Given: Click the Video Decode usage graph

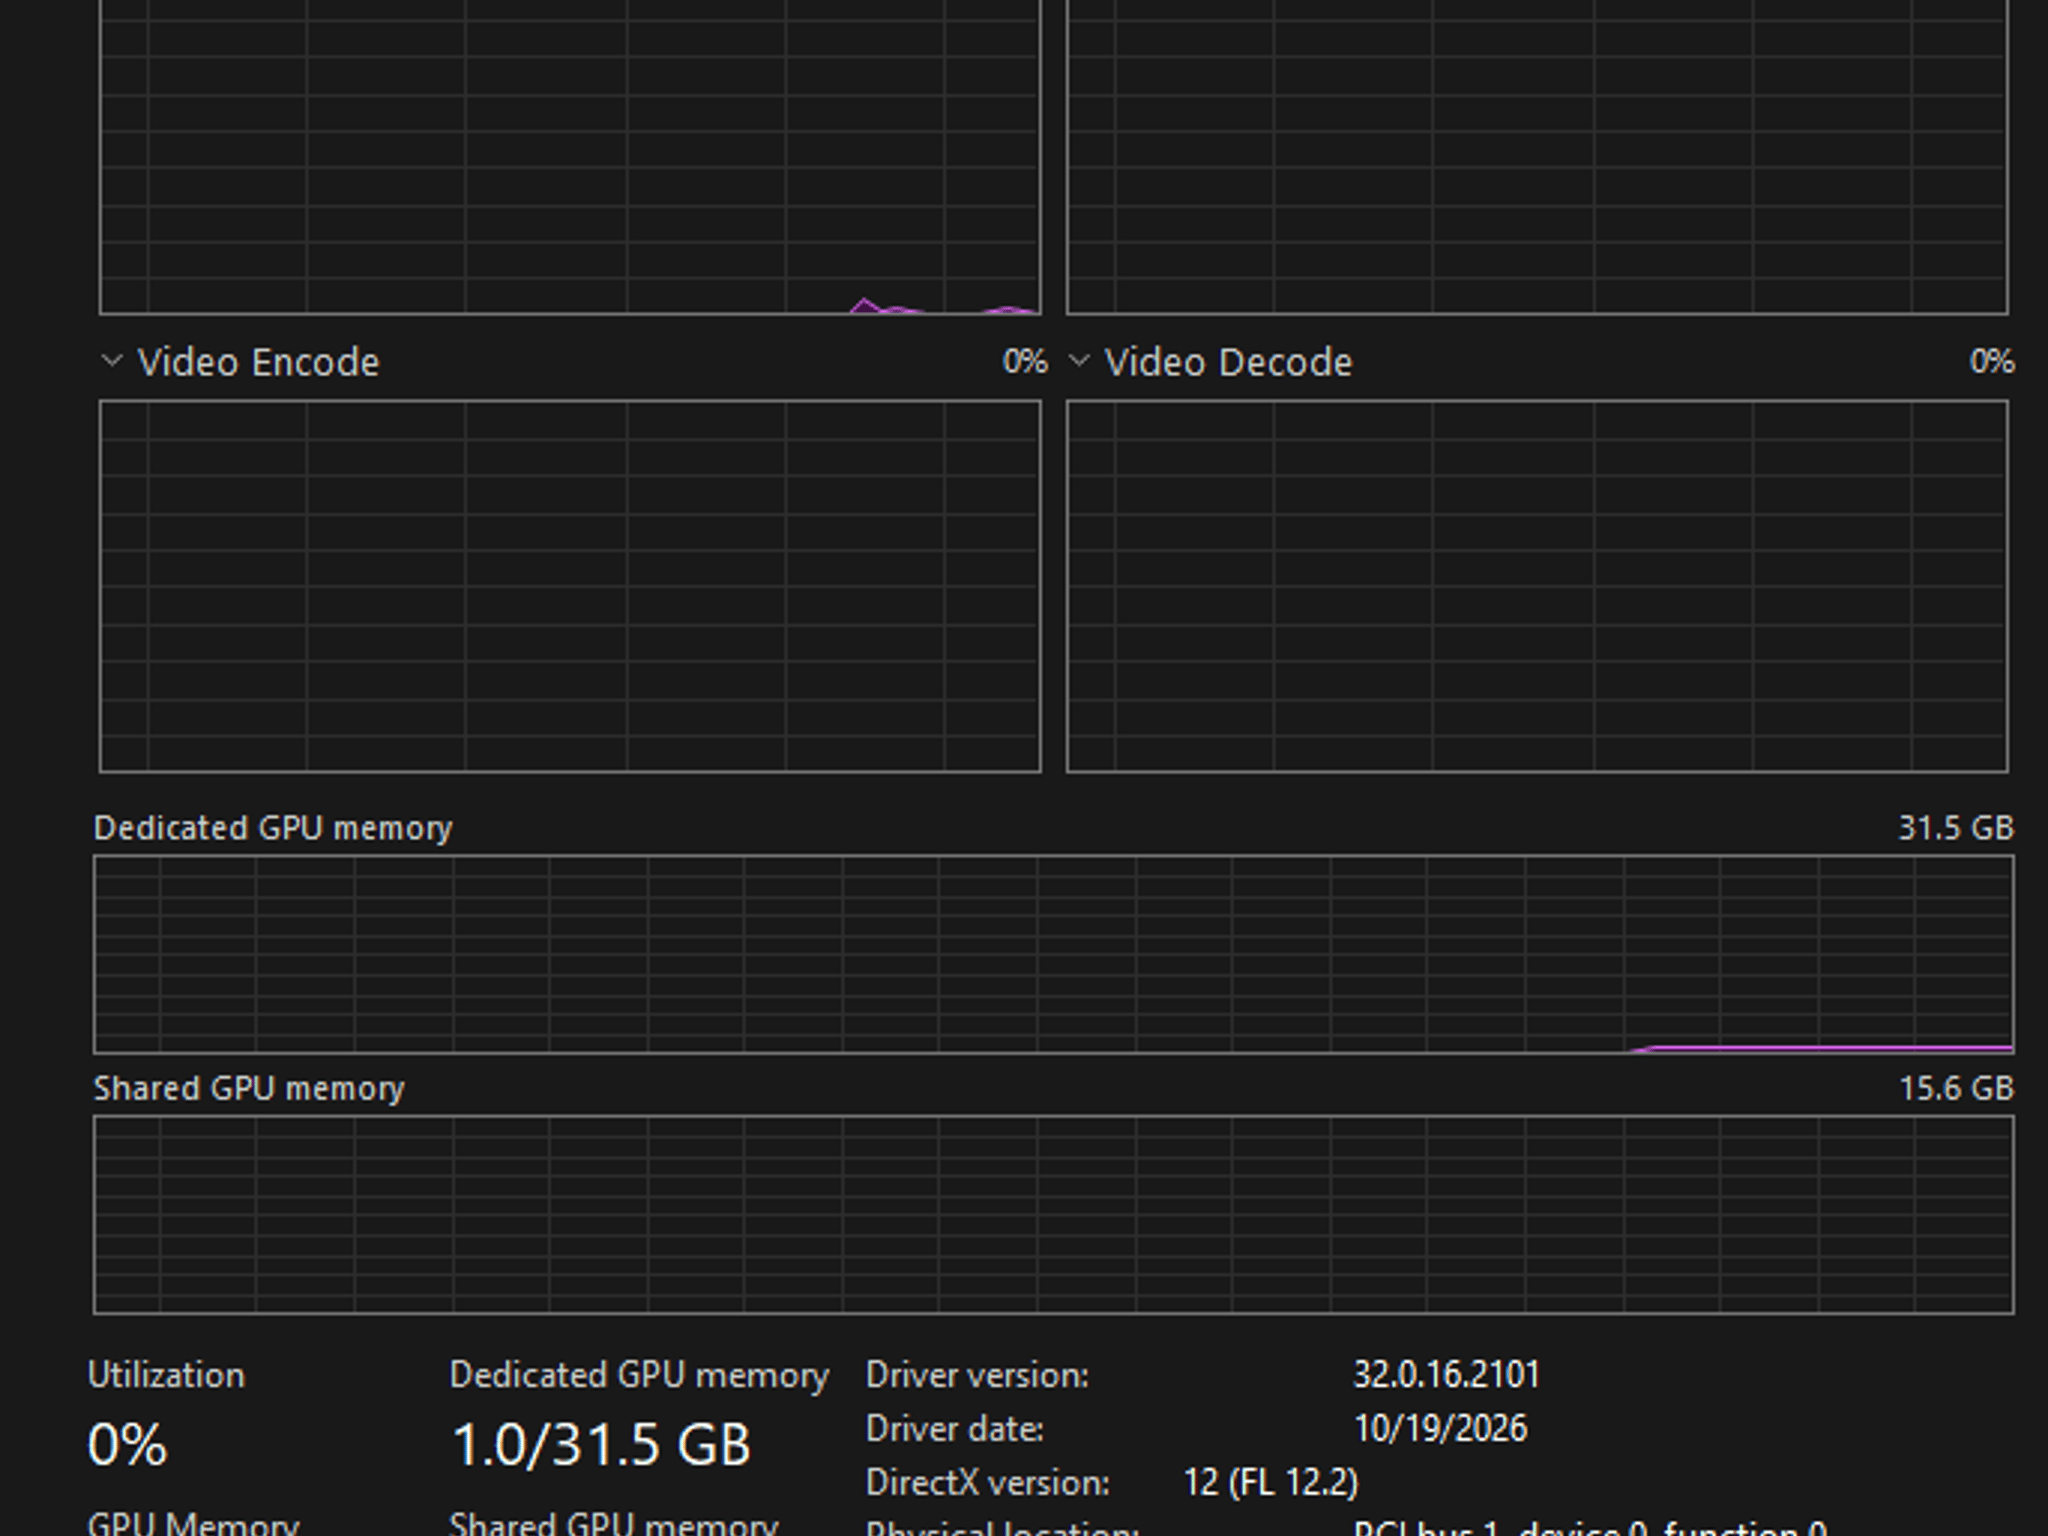Looking at the screenshot, I should [x=1537, y=586].
